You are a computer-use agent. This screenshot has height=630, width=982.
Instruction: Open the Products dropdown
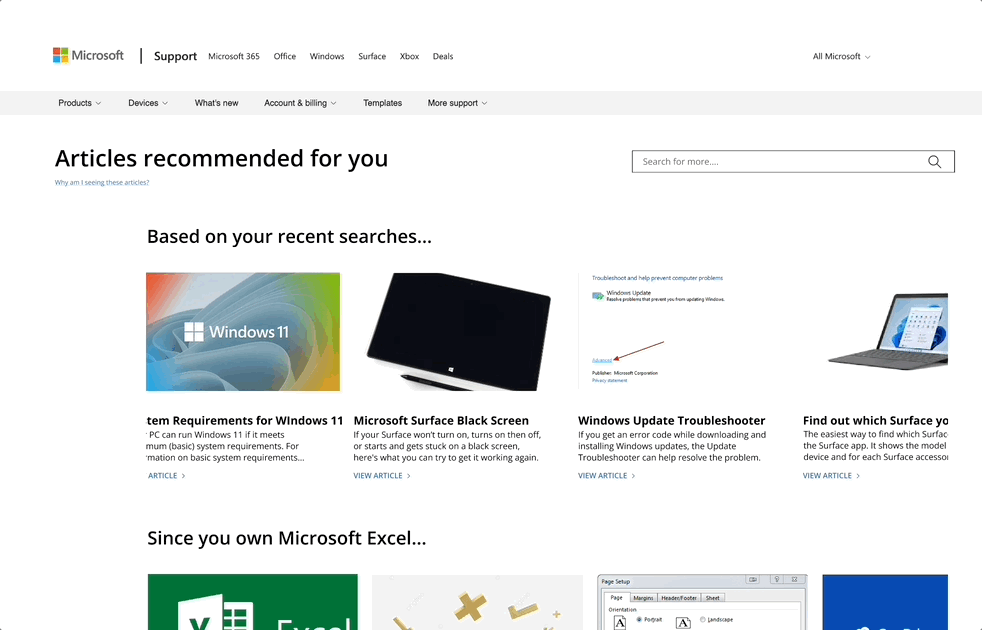[79, 102]
